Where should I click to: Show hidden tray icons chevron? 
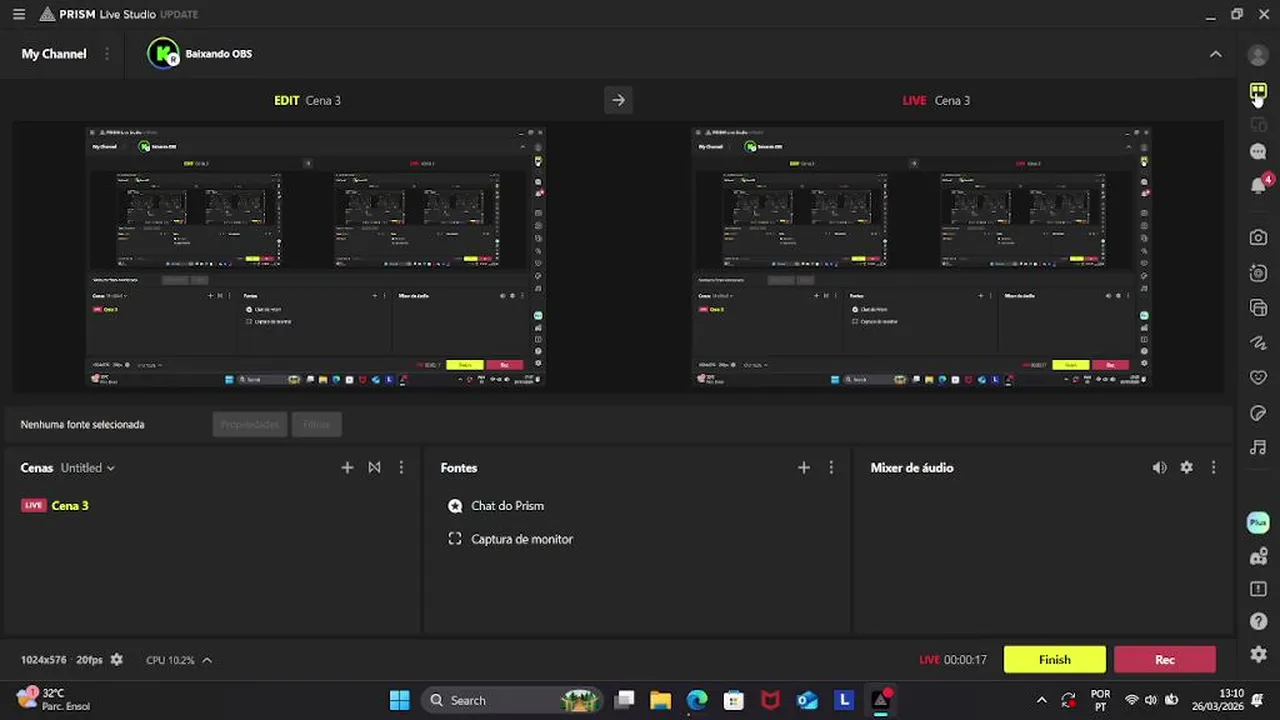click(x=1041, y=700)
